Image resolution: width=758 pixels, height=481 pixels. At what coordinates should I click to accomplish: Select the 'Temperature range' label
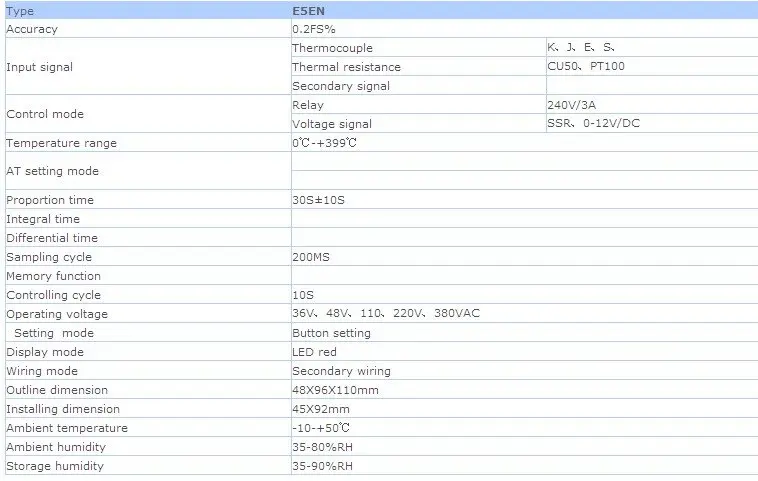click(x=61, y=143)
